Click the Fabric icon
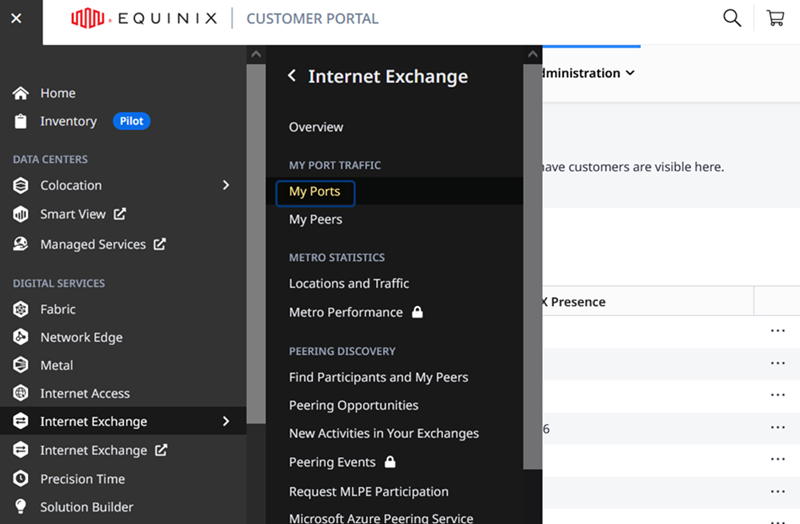This screenshot has width=800, height=524. [x=20, y=309]
